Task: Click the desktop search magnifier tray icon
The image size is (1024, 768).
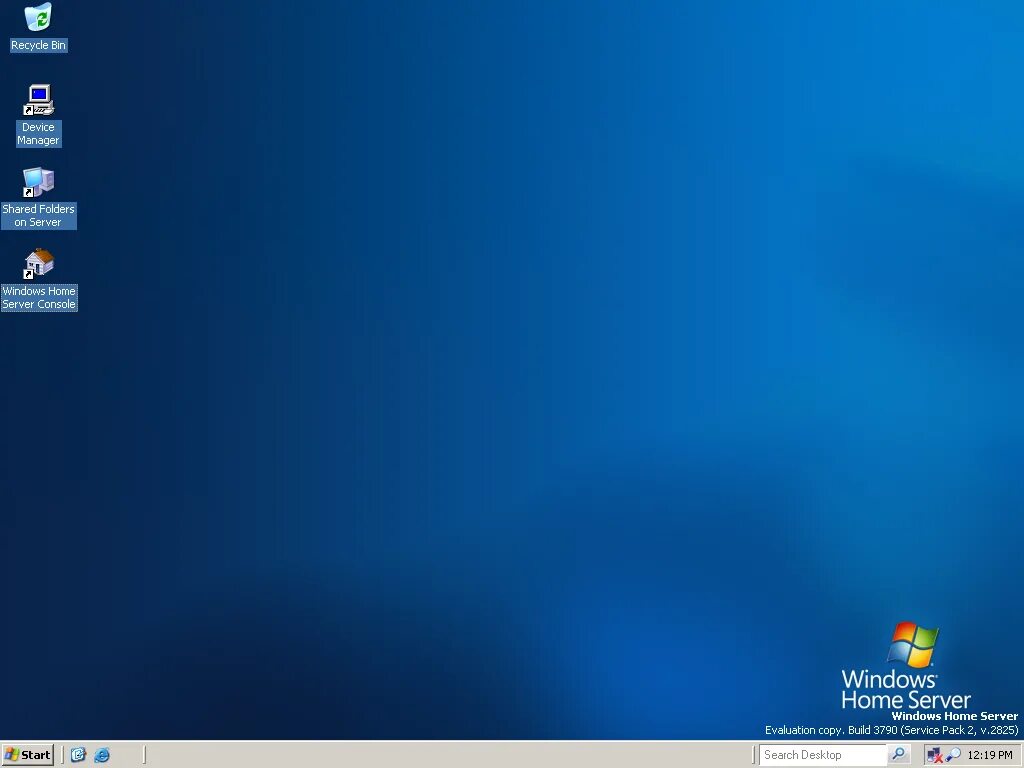Action: (x=953, y=755)
